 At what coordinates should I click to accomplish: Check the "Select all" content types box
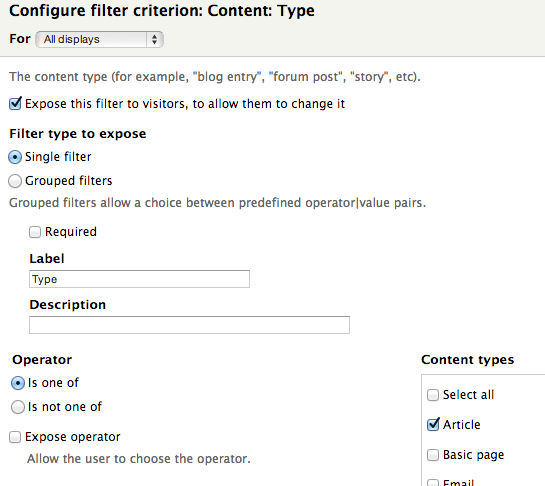pyautogui.click(x=433, y=395)
